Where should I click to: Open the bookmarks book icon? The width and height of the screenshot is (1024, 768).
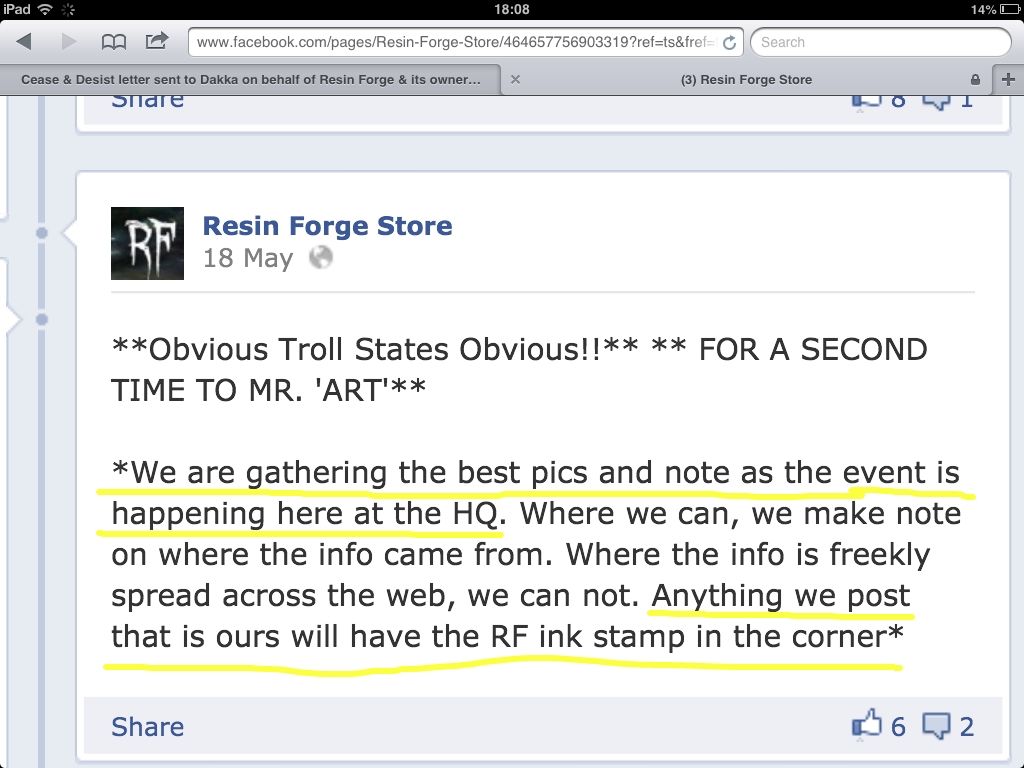tap(114, 42)
